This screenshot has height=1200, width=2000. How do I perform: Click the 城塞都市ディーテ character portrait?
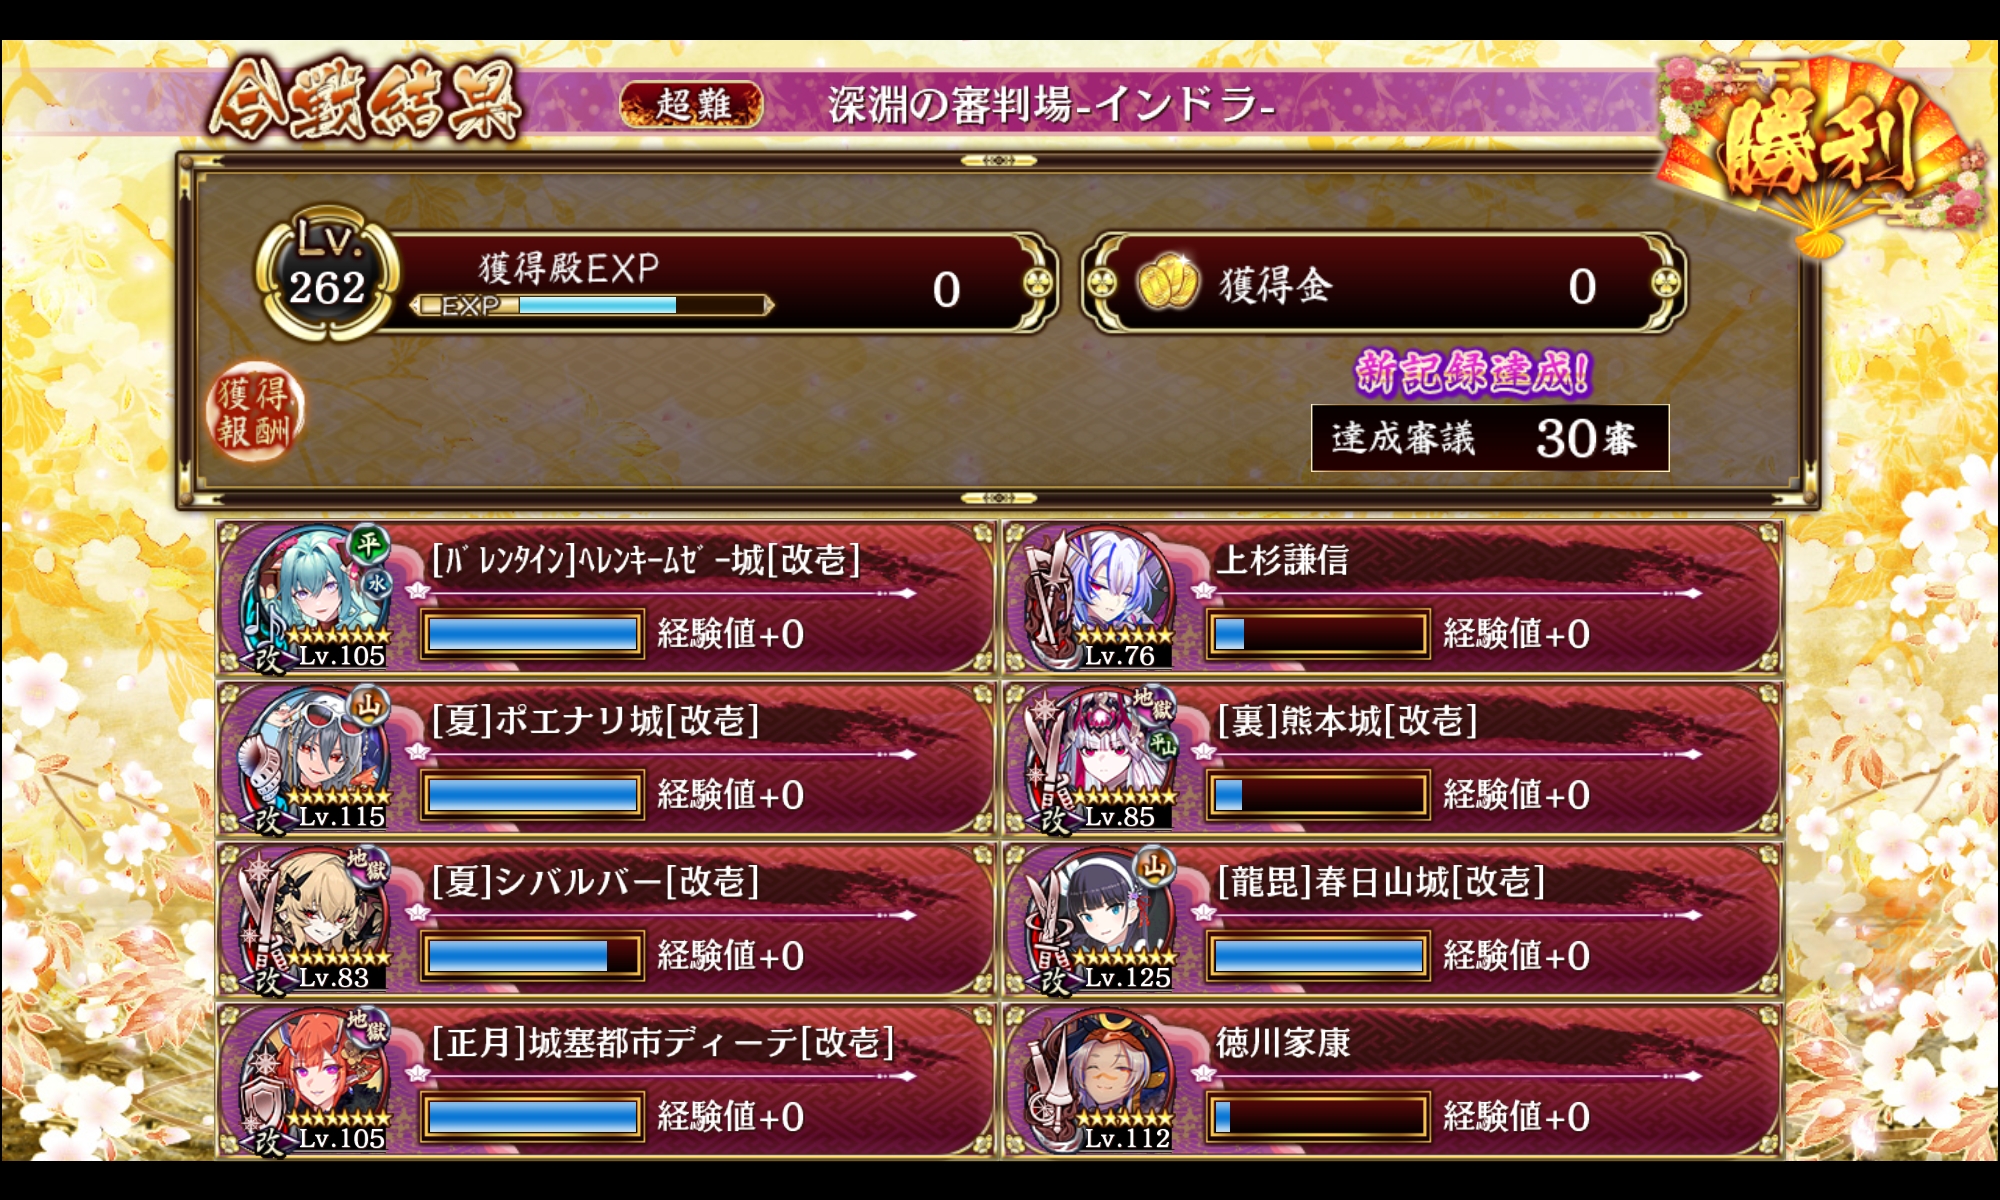point(315,1081)
